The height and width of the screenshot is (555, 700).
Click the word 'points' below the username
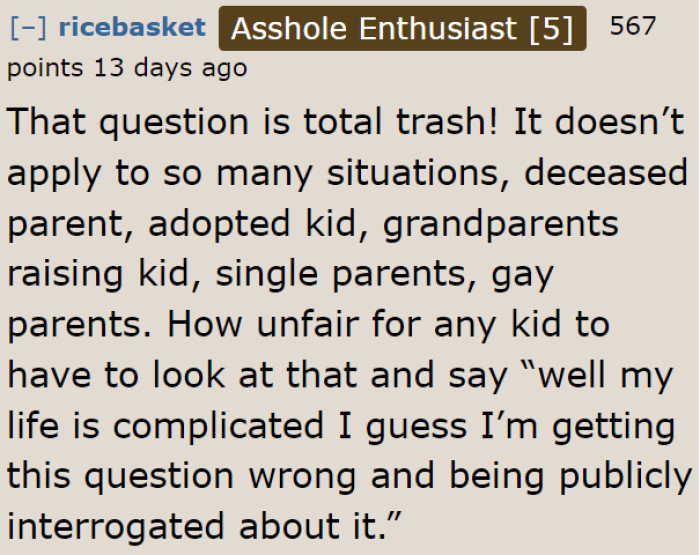45,69
